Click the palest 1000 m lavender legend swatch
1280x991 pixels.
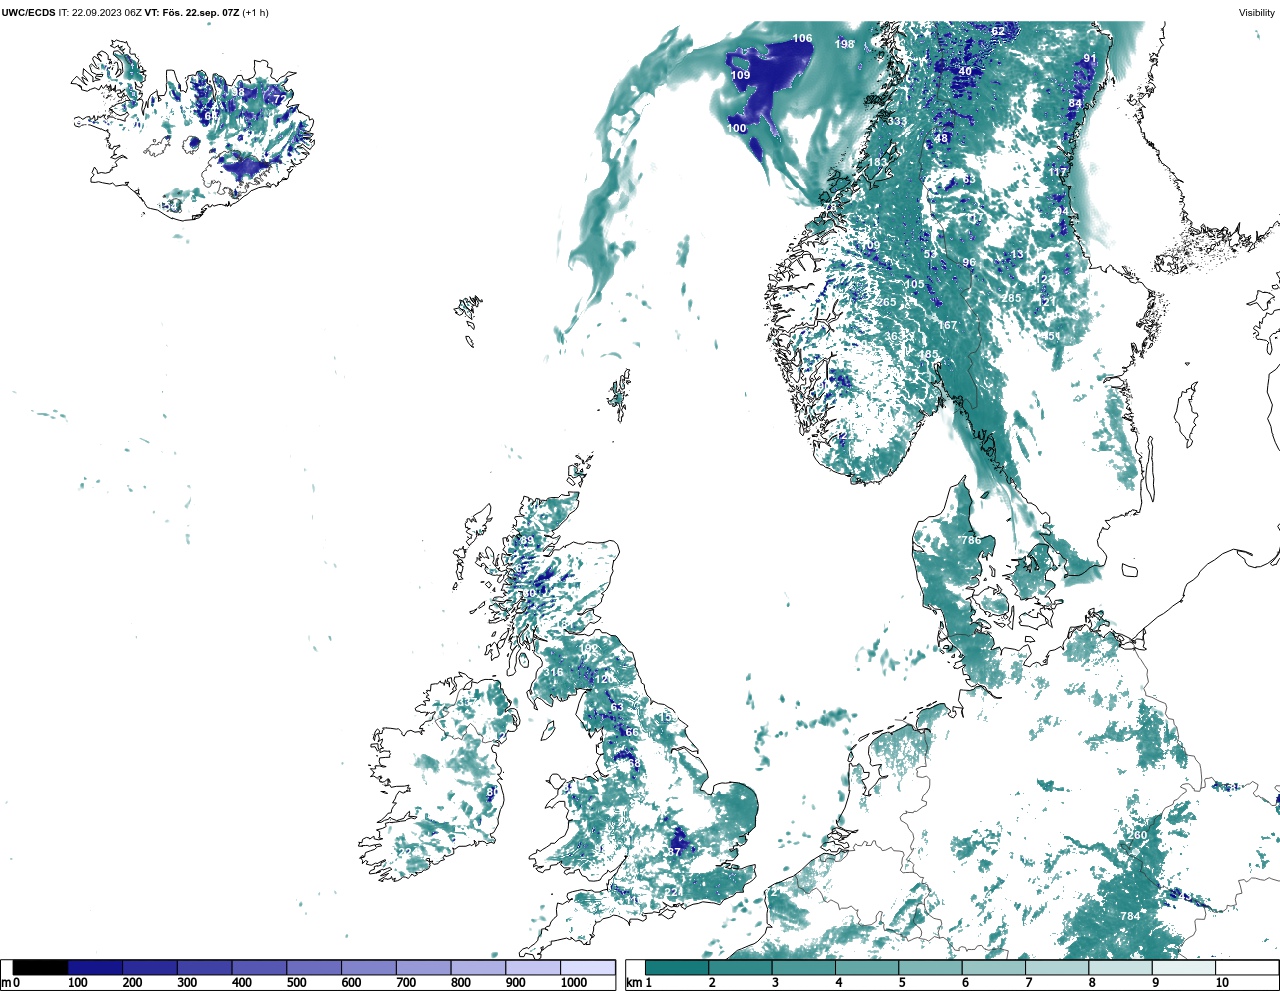[587, 967]
